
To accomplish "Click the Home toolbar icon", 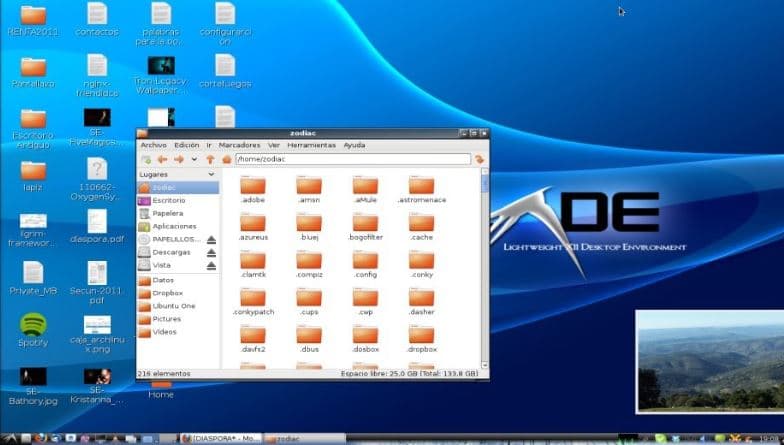I will pos(226,160).
